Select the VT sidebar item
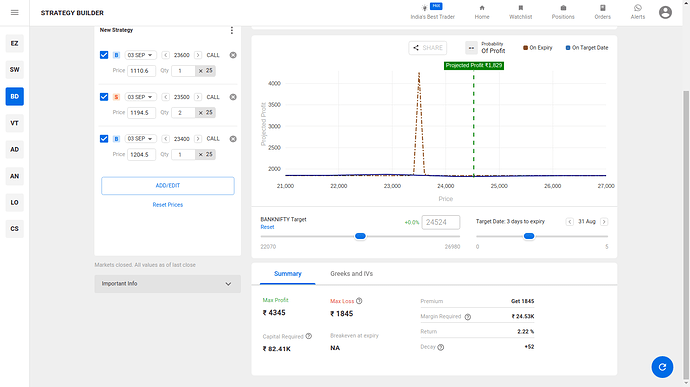690x387 pixels. (x=15, y=123)
